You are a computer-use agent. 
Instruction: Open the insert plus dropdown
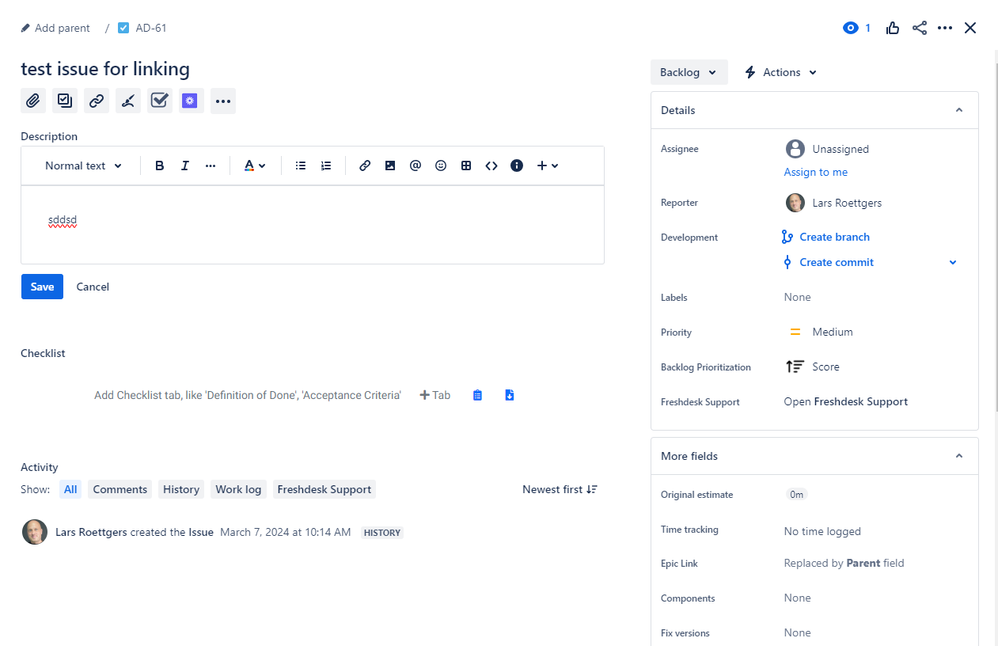pos(547,165)
